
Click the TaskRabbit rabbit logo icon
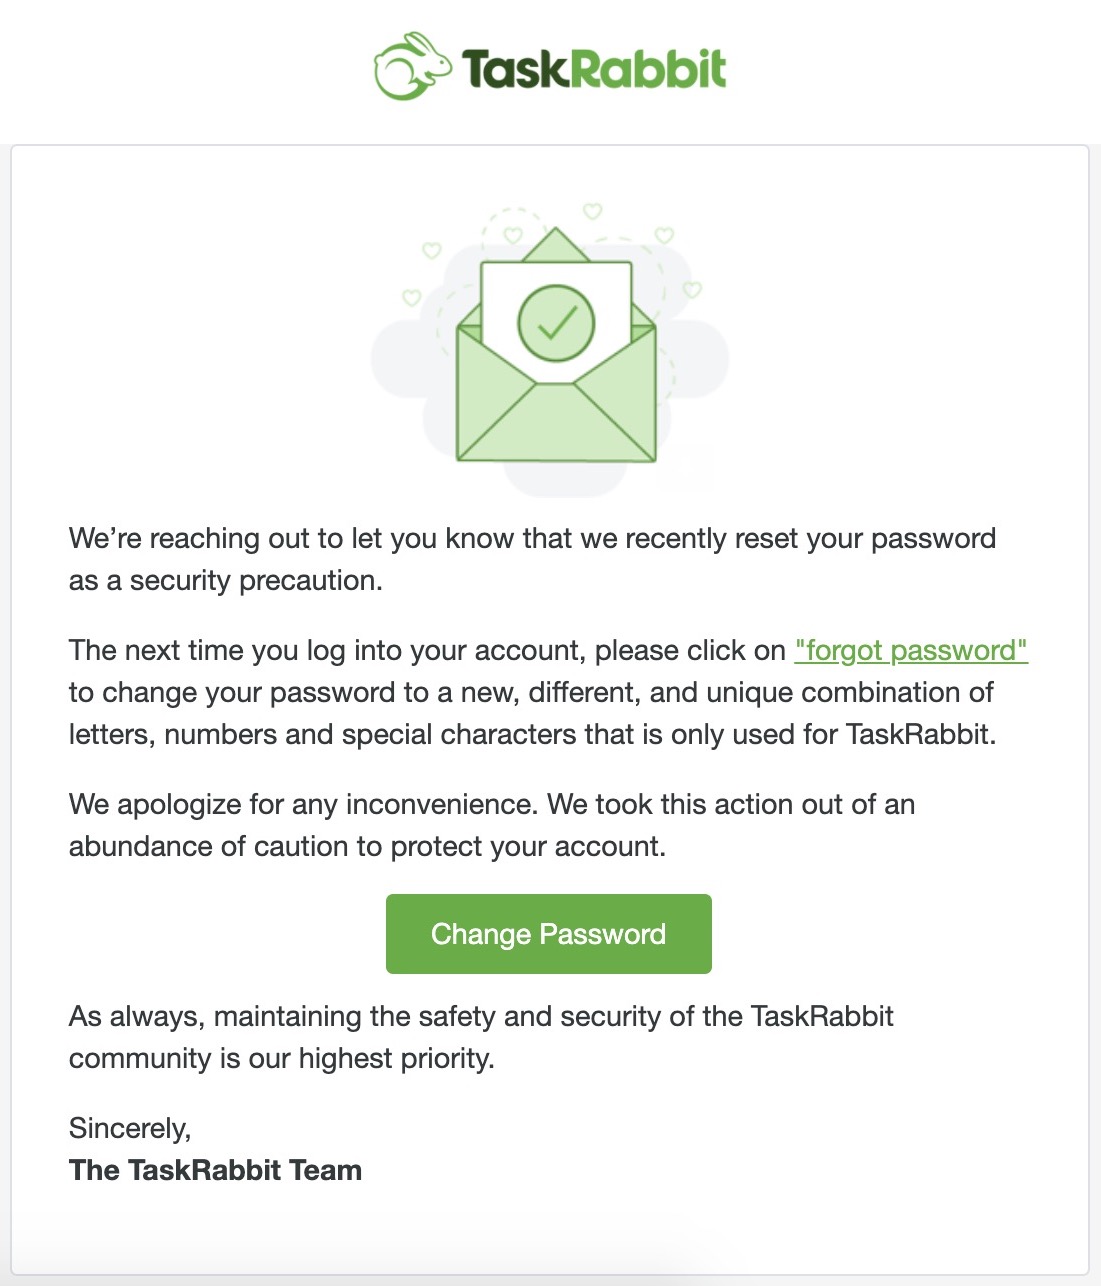tap(412, 66)
